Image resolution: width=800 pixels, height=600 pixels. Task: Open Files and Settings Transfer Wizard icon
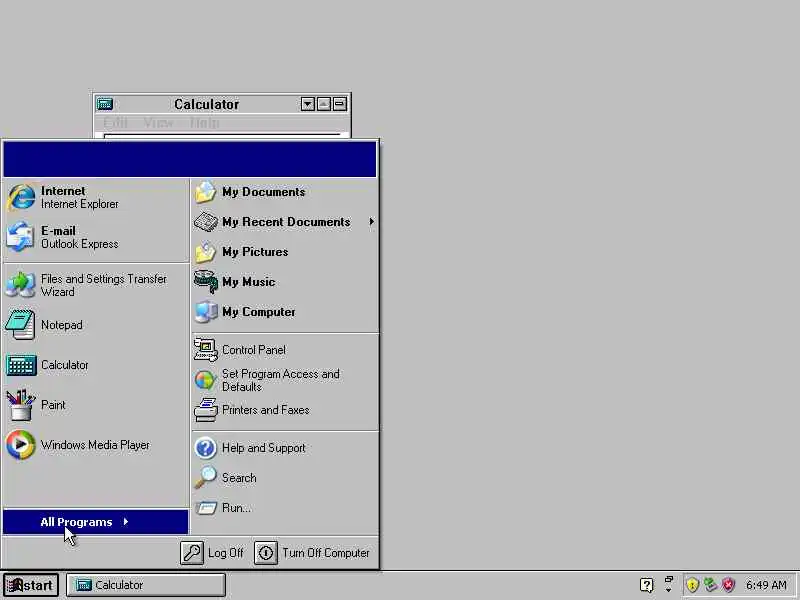[x=20, y=285]
